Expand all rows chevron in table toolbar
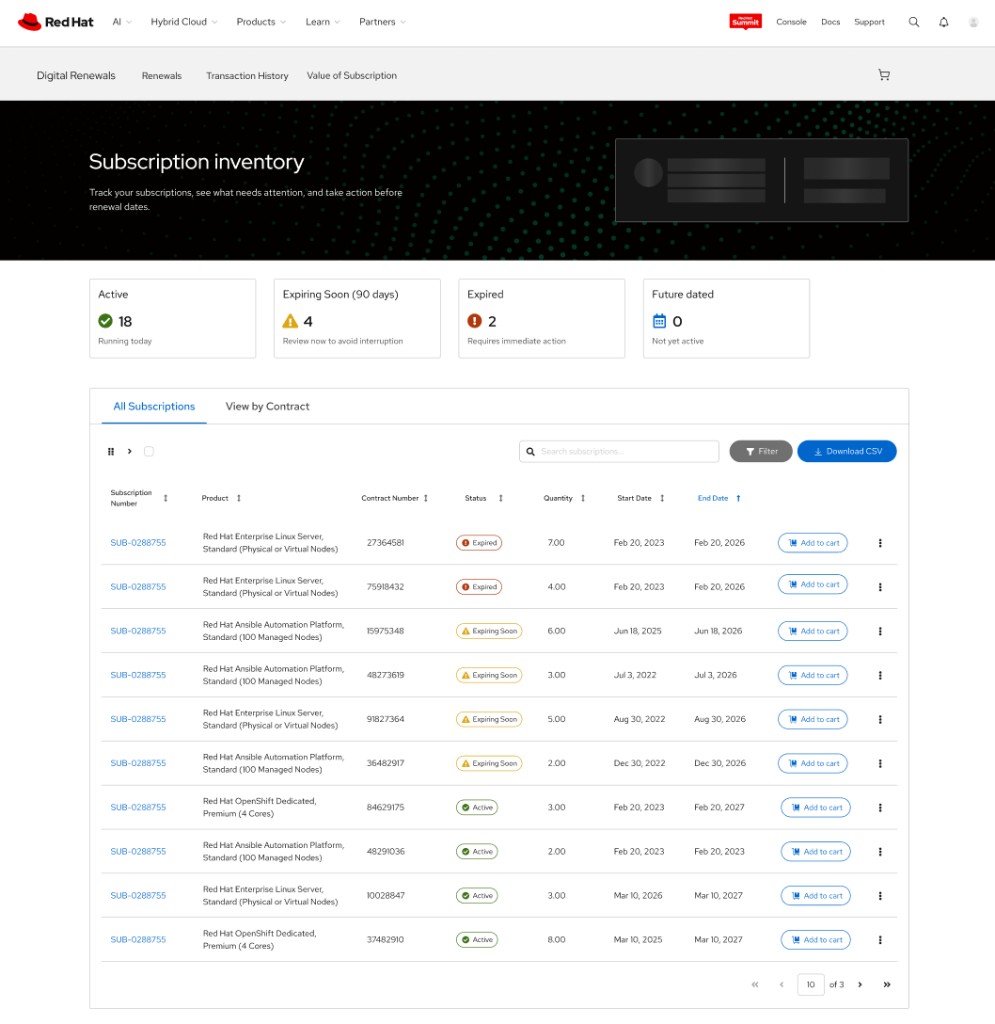This screenshot has height=1024, width=995. point(130,451)
